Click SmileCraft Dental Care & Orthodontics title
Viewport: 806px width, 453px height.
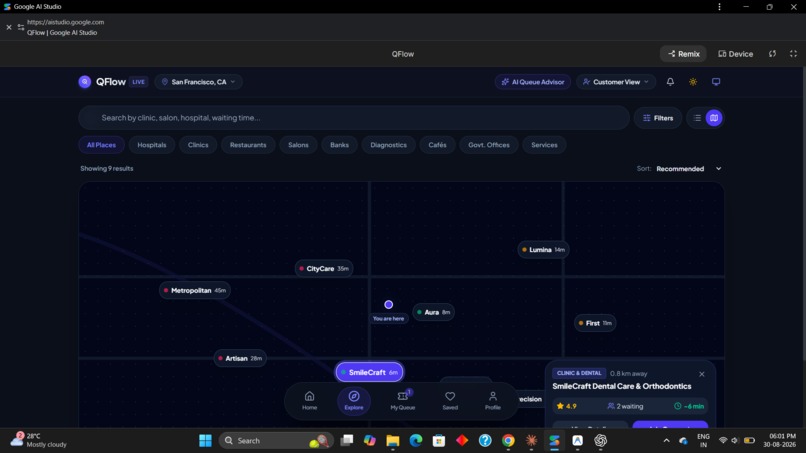click(x=621, y=386)
